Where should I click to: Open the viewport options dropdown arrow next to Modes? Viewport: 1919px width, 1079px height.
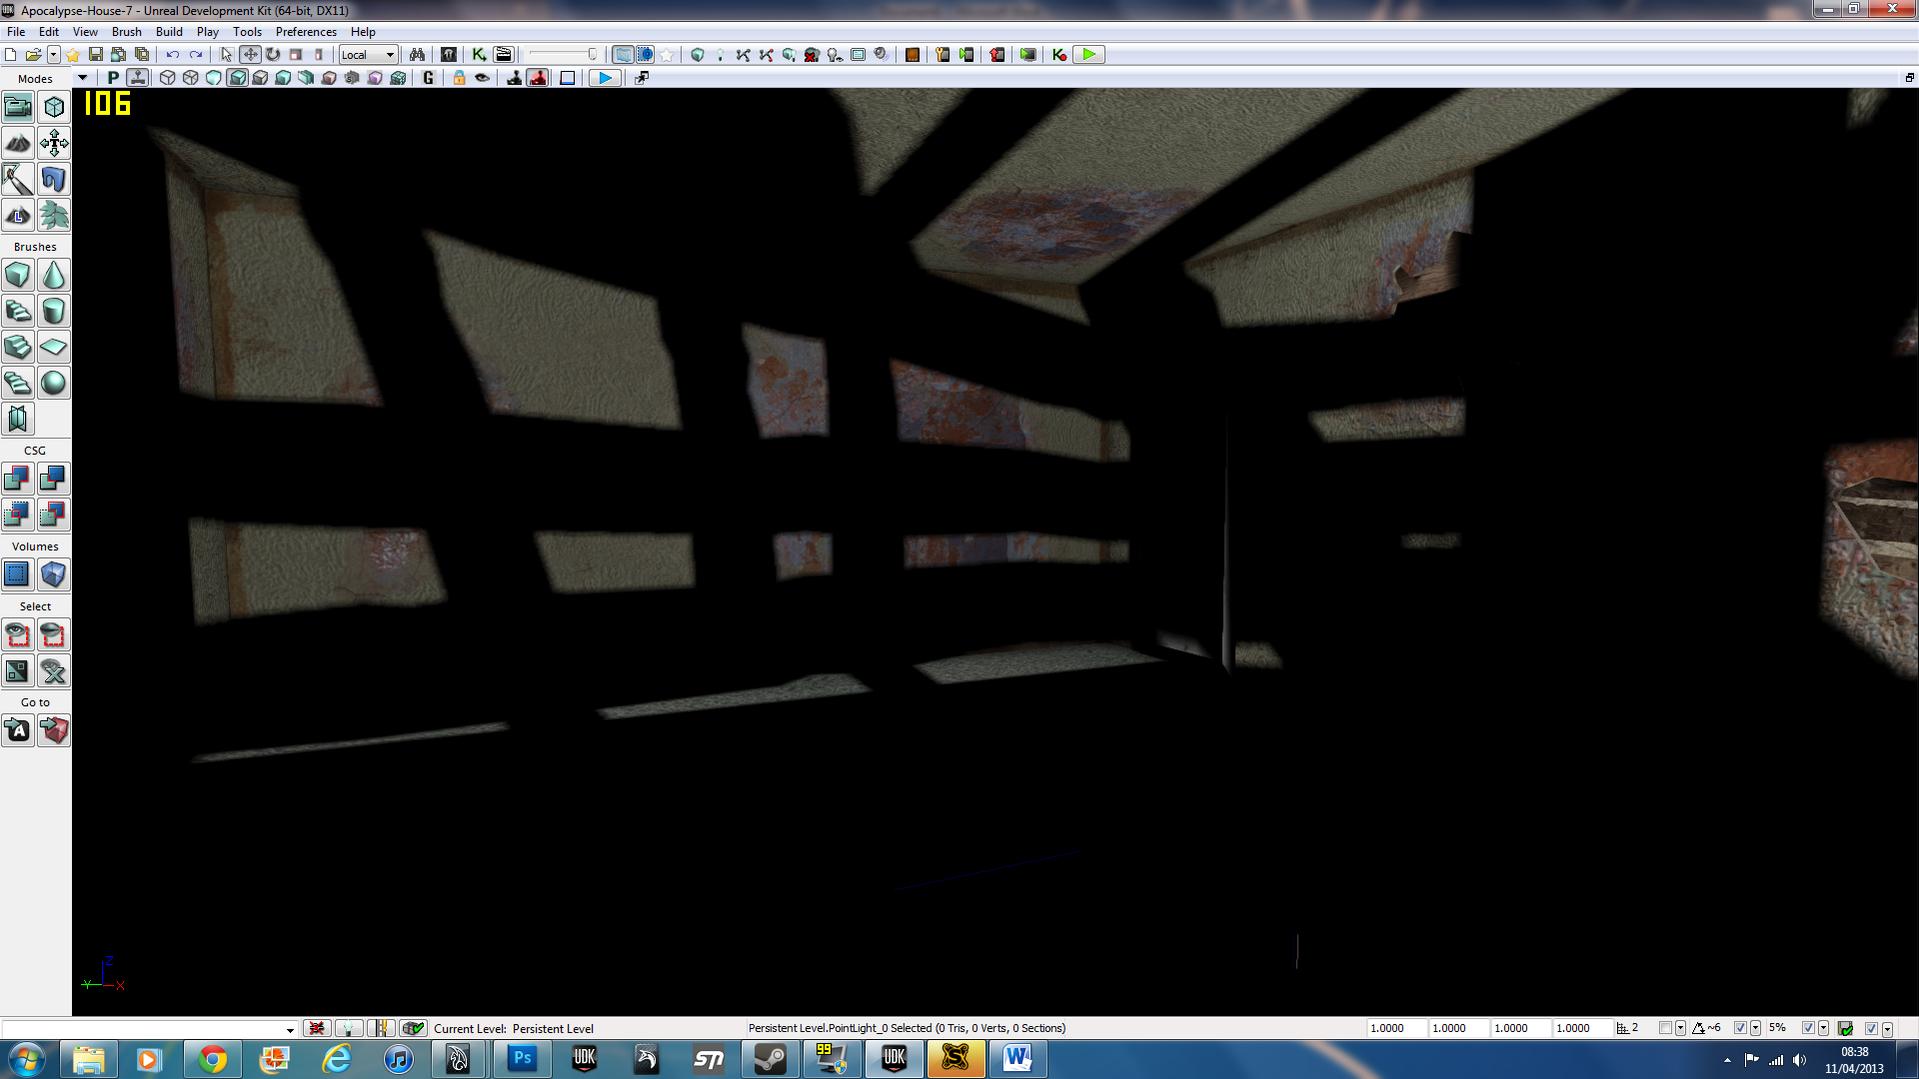82,78
